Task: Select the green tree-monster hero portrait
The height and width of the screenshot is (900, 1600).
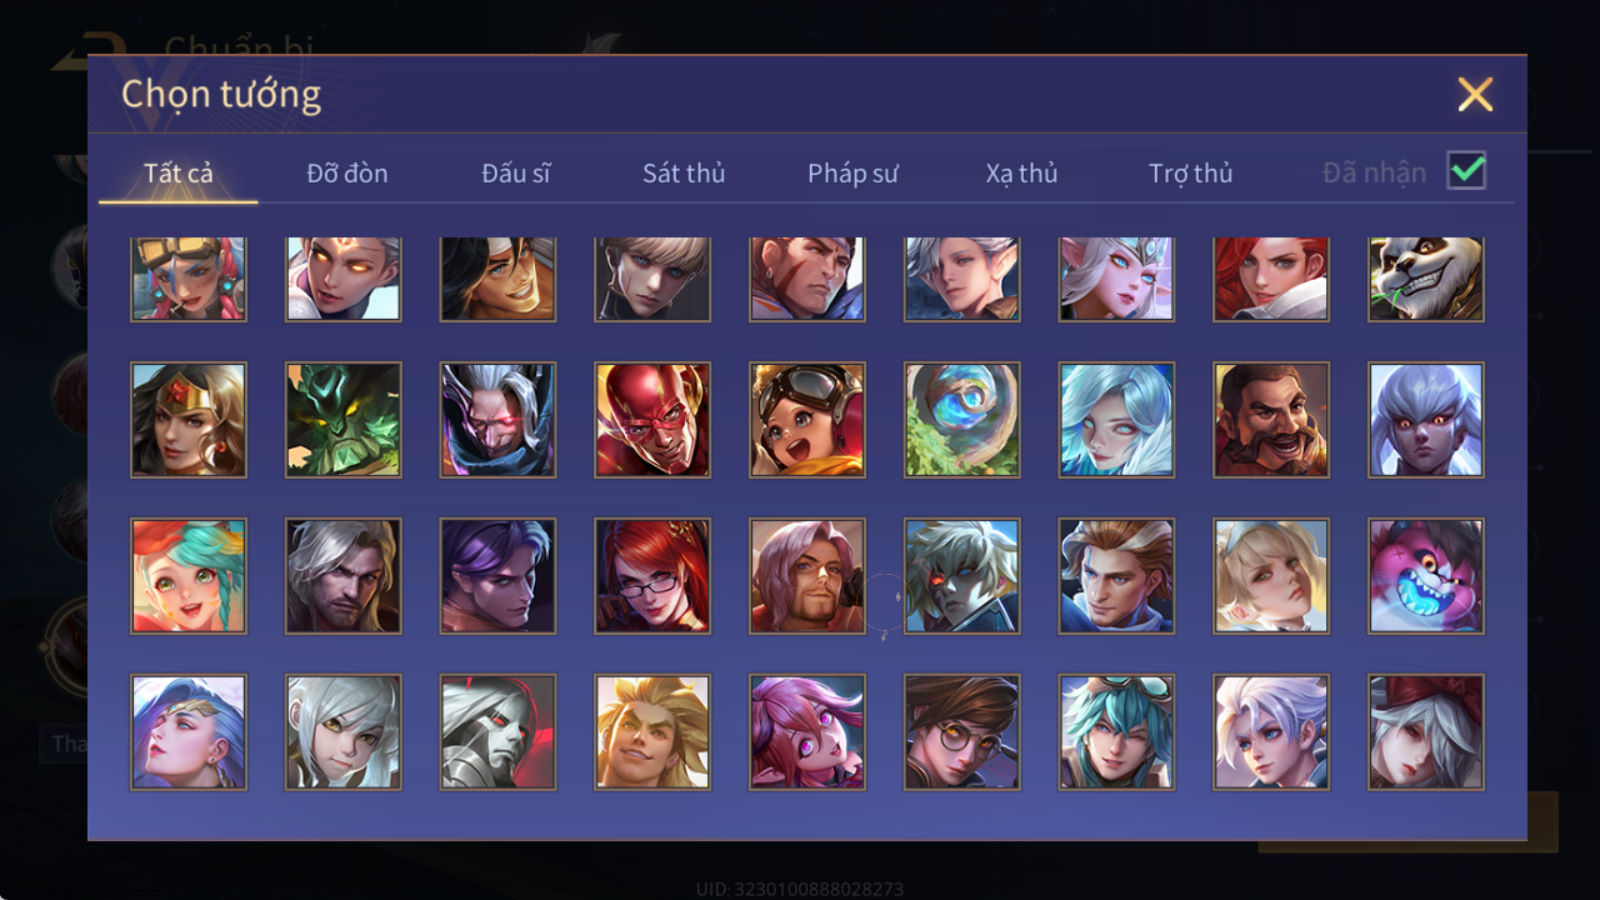Action: (343, 420)
